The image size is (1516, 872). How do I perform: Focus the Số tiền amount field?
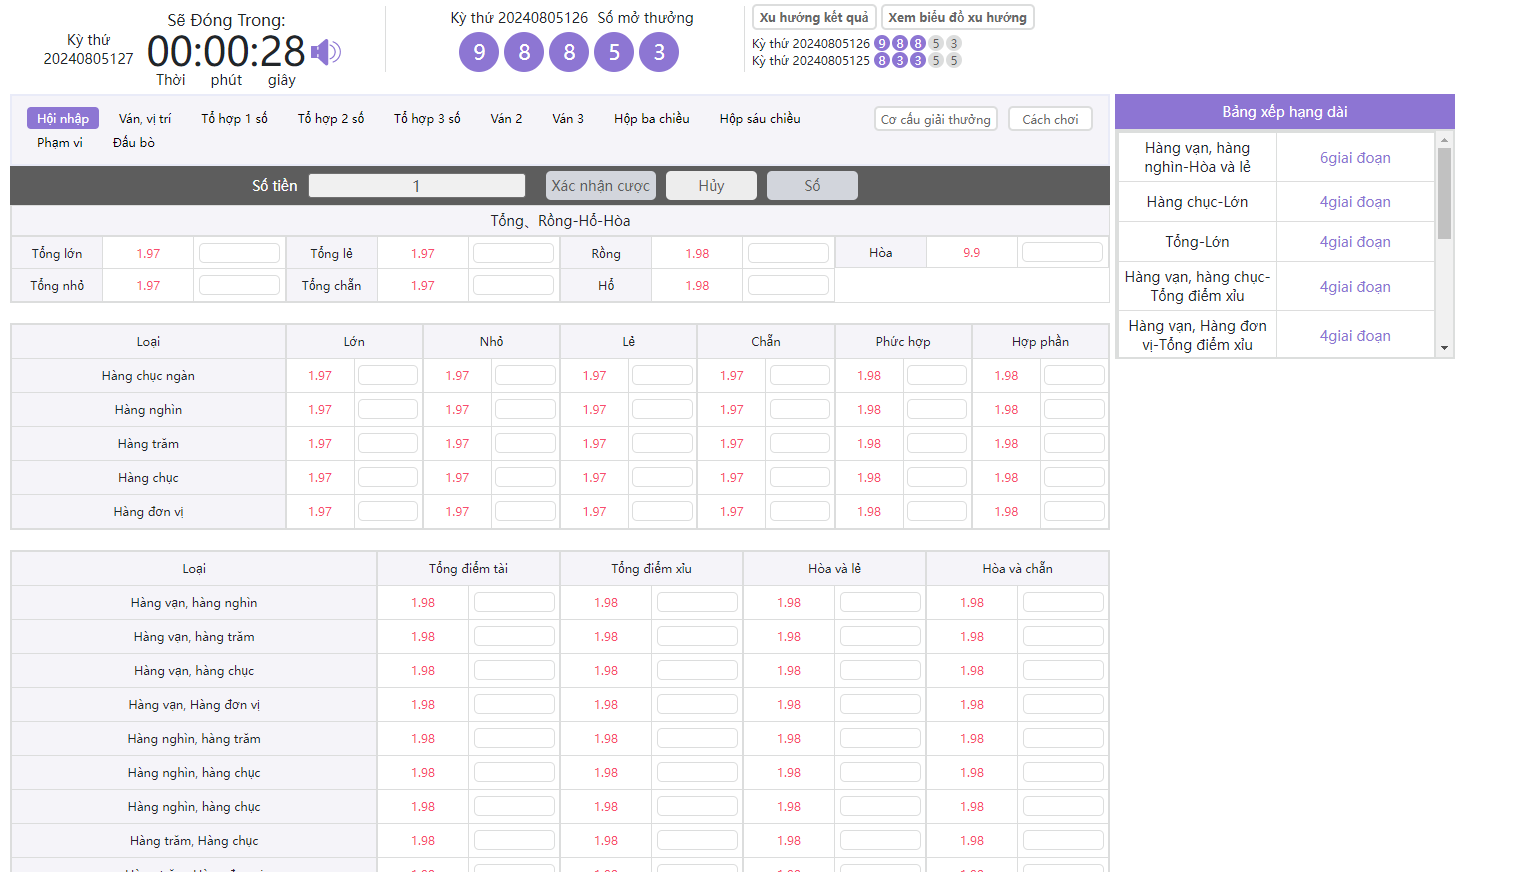point(417,185)
